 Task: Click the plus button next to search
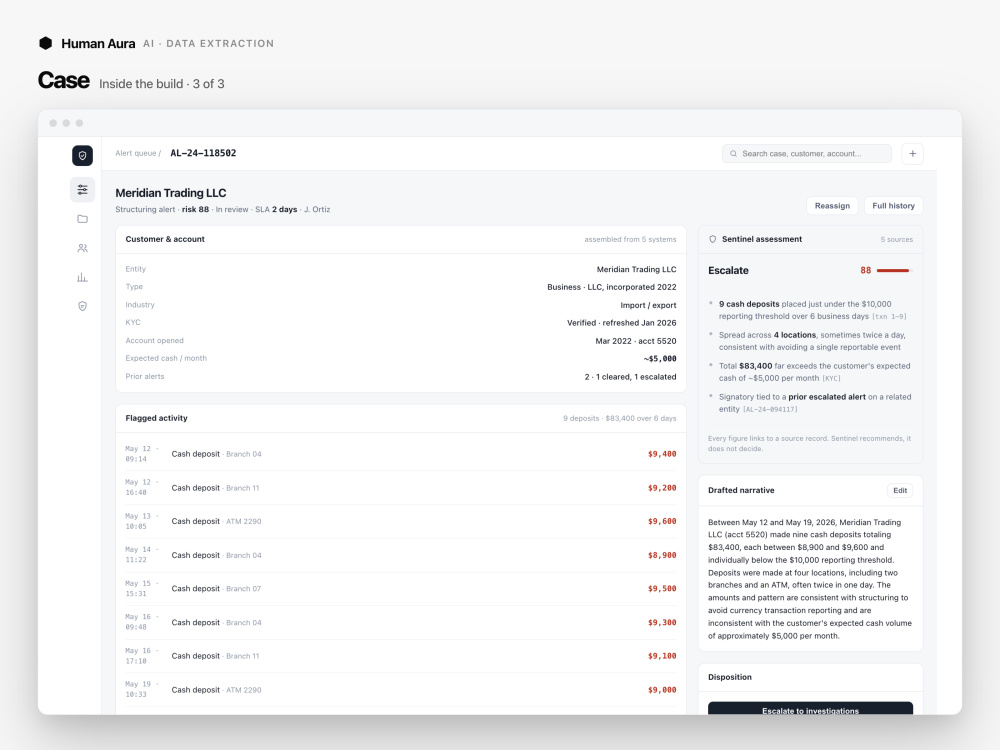(913, 154)
